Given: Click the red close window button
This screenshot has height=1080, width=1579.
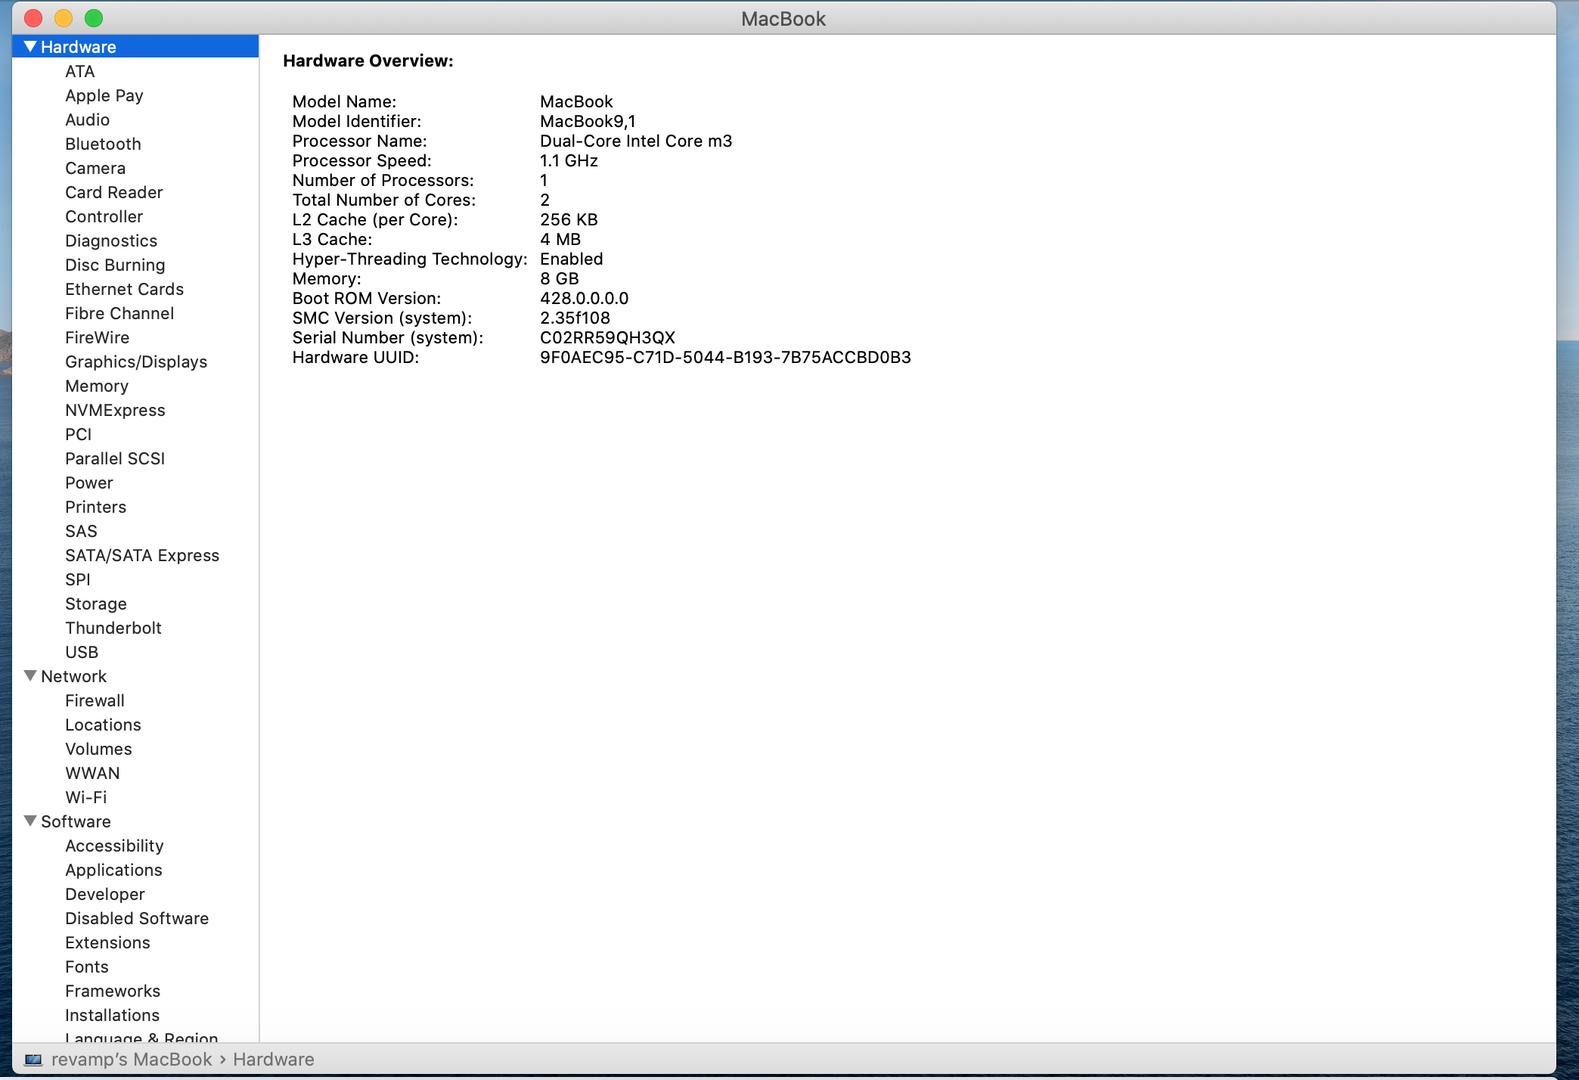Looking at the screenshot, I should point(33,18).
